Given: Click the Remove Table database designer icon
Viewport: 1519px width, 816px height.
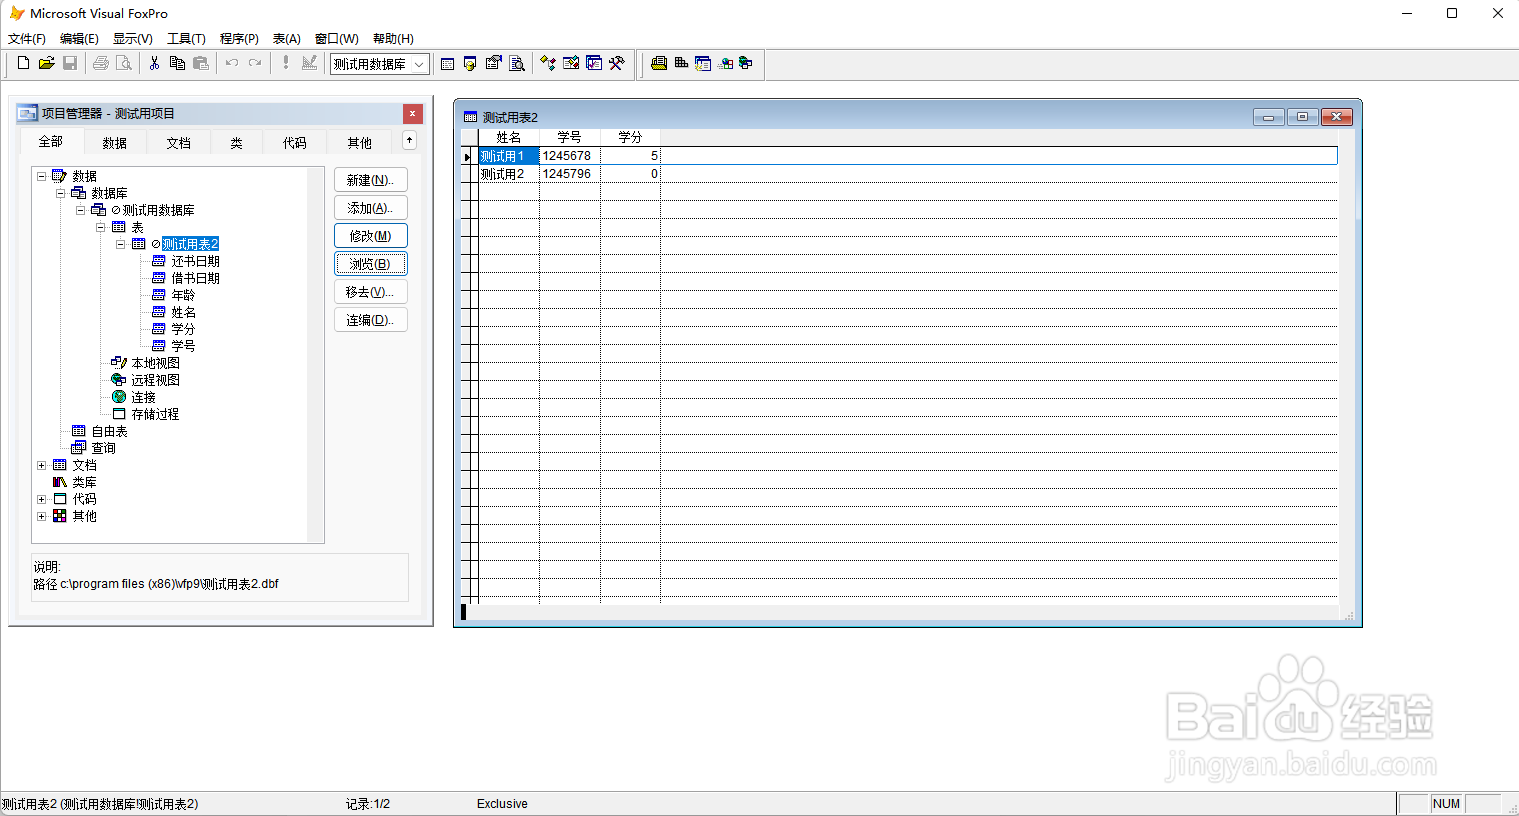Looking at the screenshot, I should coord(703,63).
